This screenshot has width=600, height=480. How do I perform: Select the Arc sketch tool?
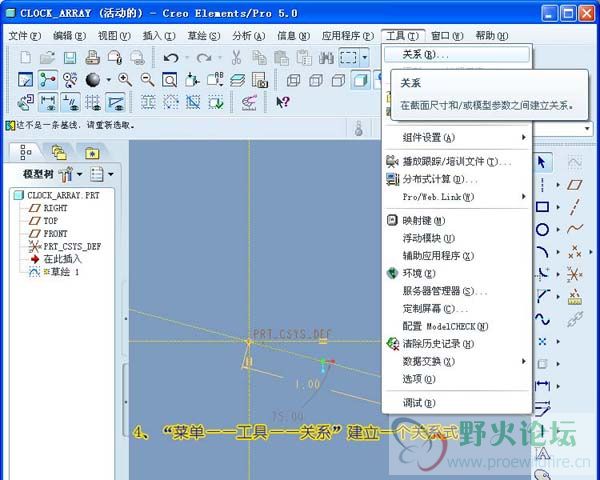(x=542, y=252)
